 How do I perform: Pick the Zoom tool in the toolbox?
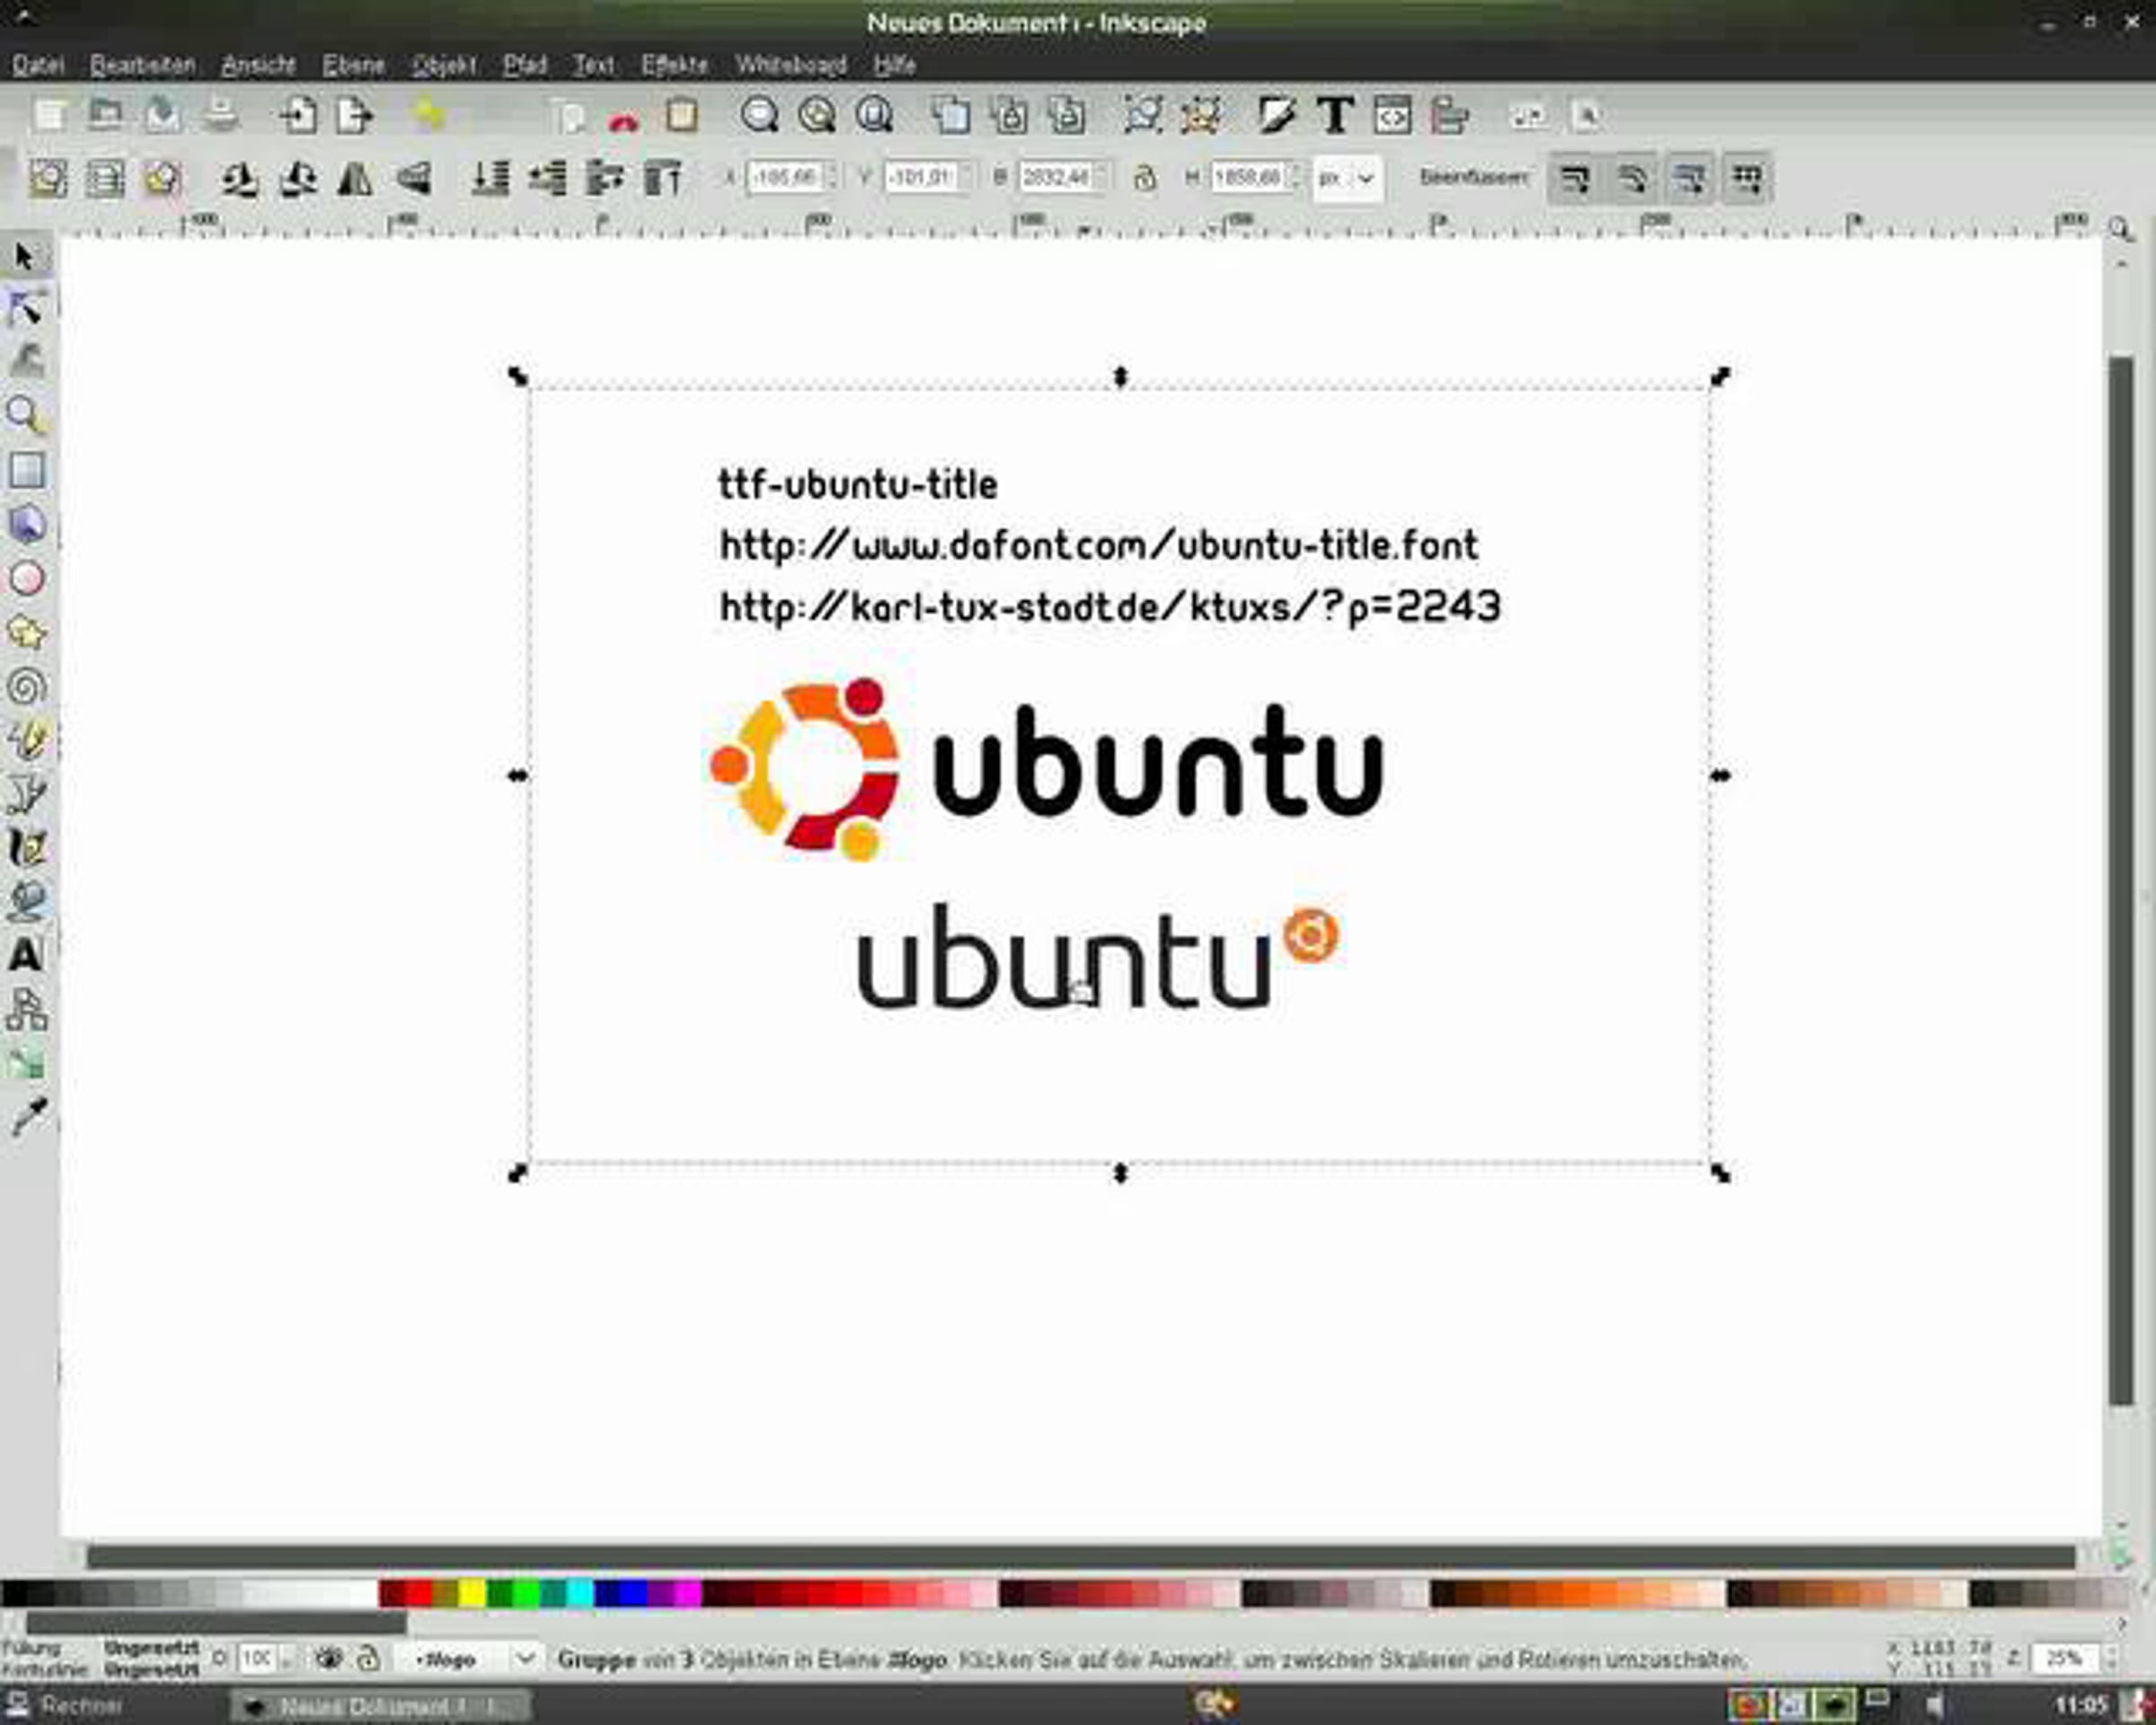click(26, 415)
